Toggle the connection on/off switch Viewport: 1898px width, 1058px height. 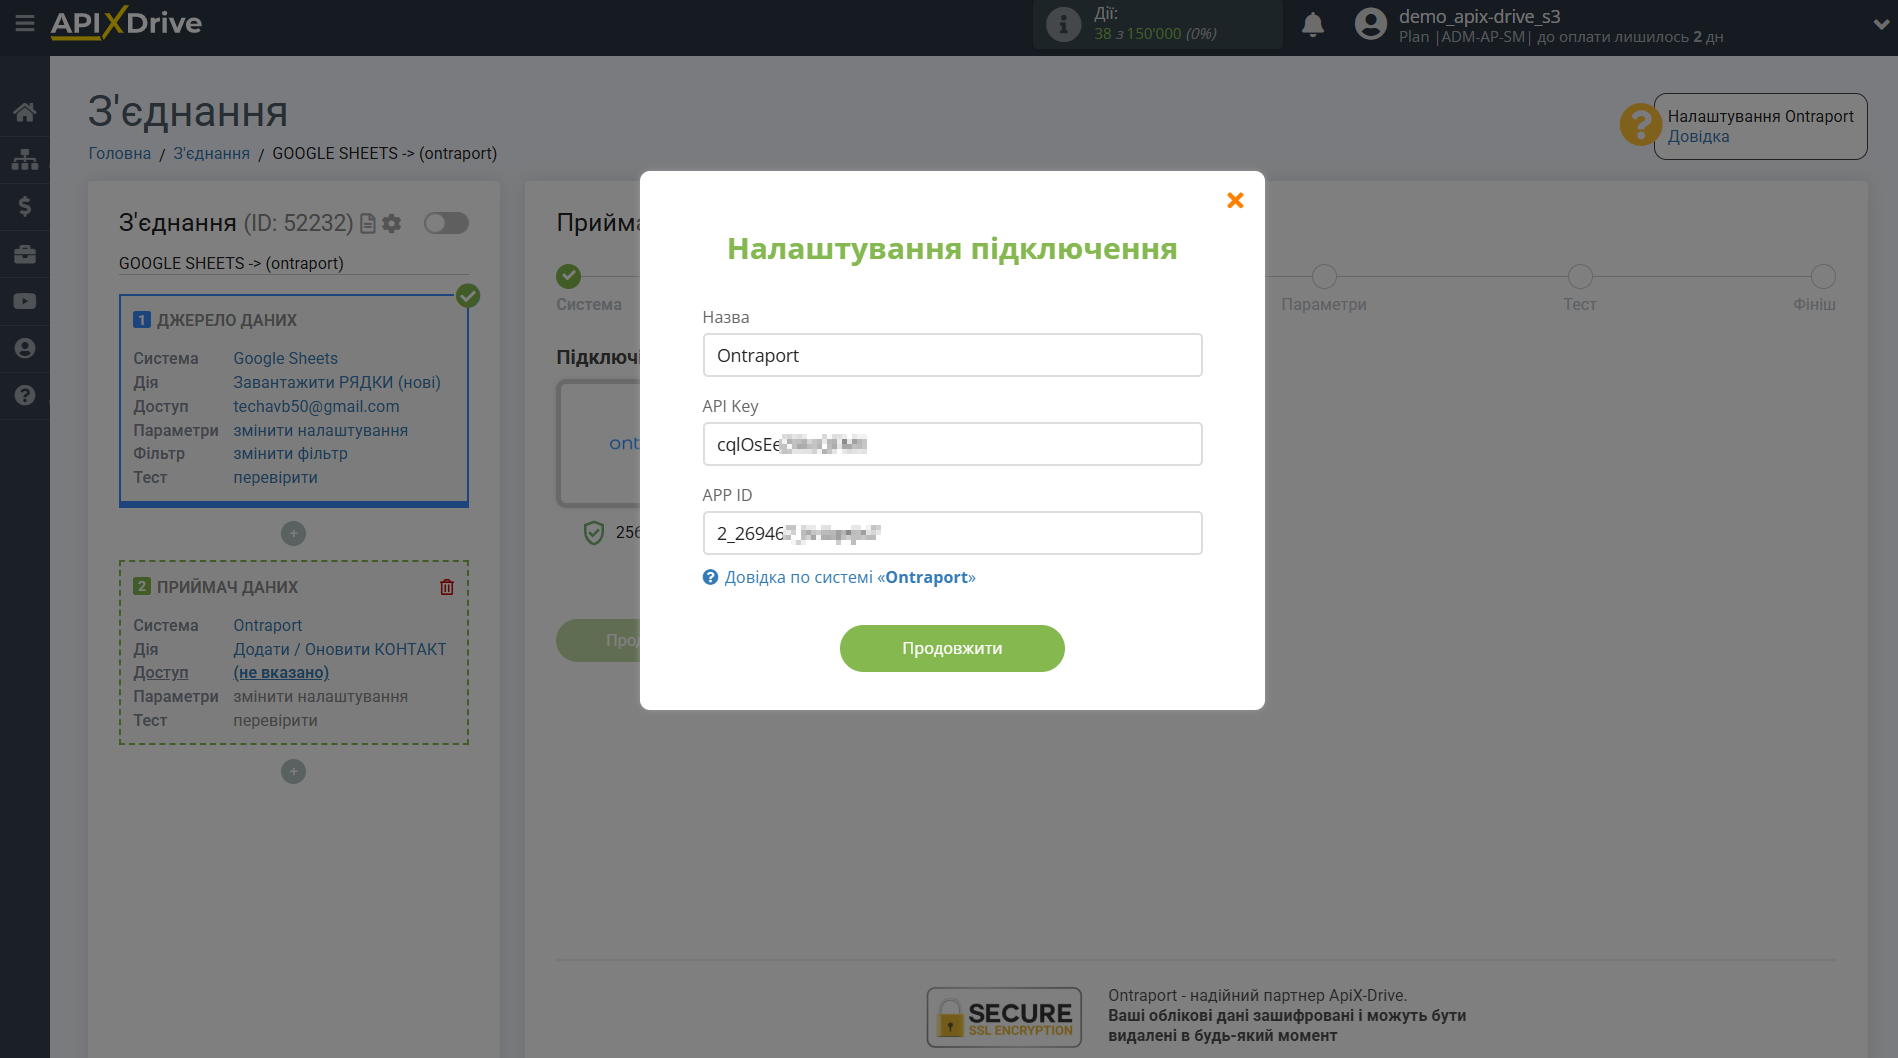point(446,223)
